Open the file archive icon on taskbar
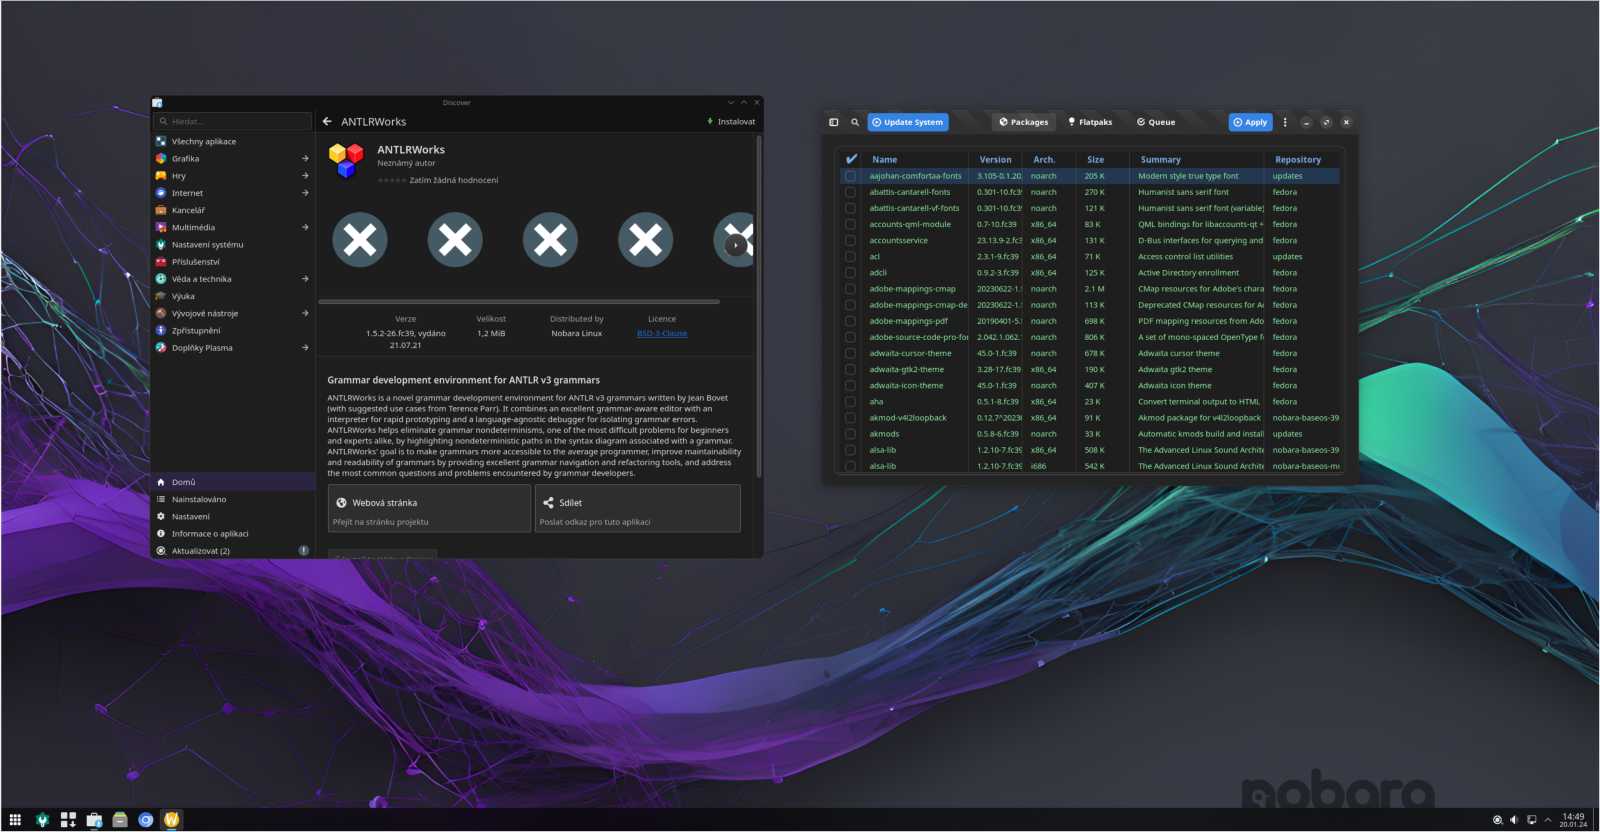This screenshot has height=832, width=1600. pos(120,820)
